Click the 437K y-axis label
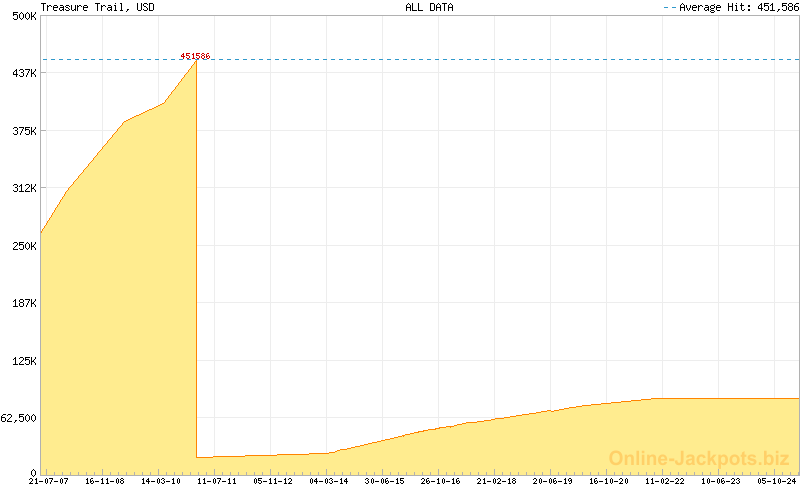Image resolution: width=800 pixels, height=490 pixels. point(23,74)
